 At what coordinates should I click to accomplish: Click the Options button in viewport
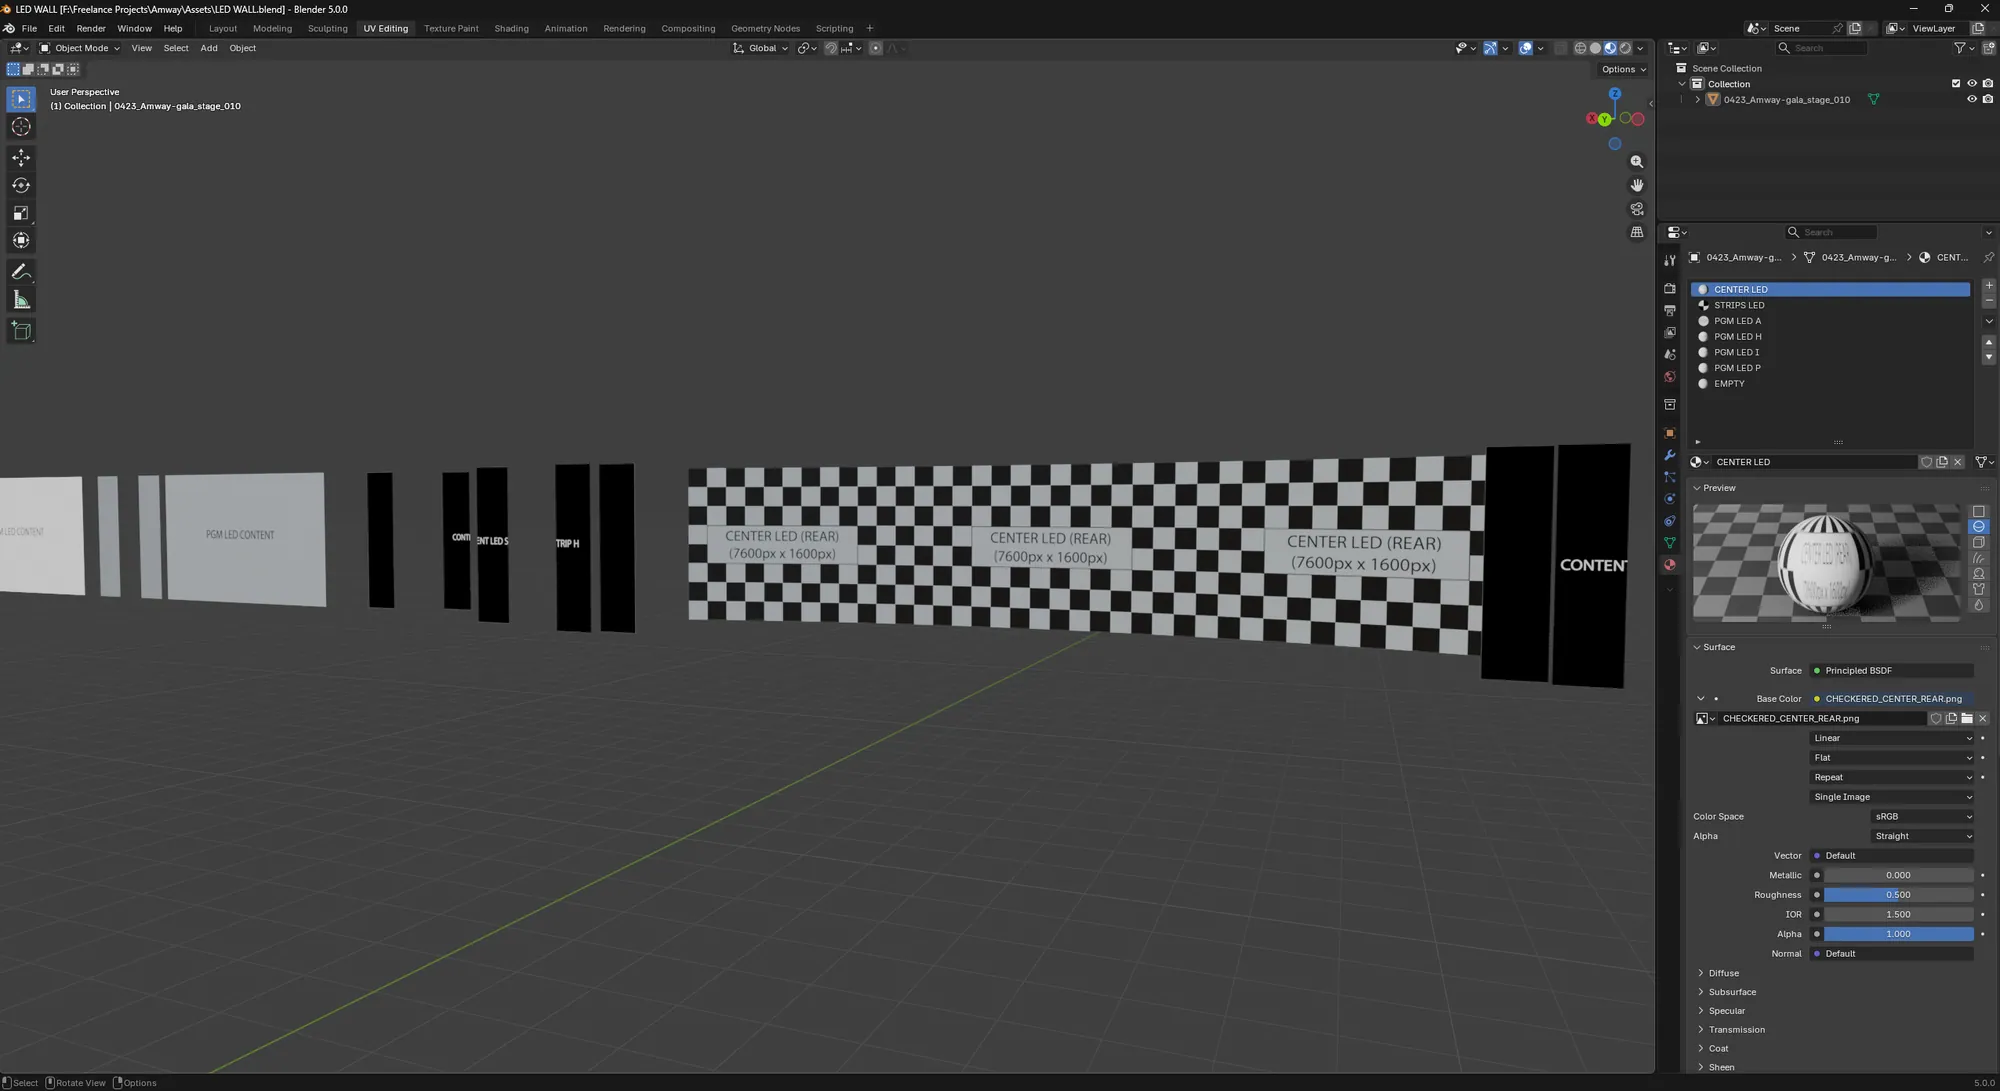tap(1623, 69)
